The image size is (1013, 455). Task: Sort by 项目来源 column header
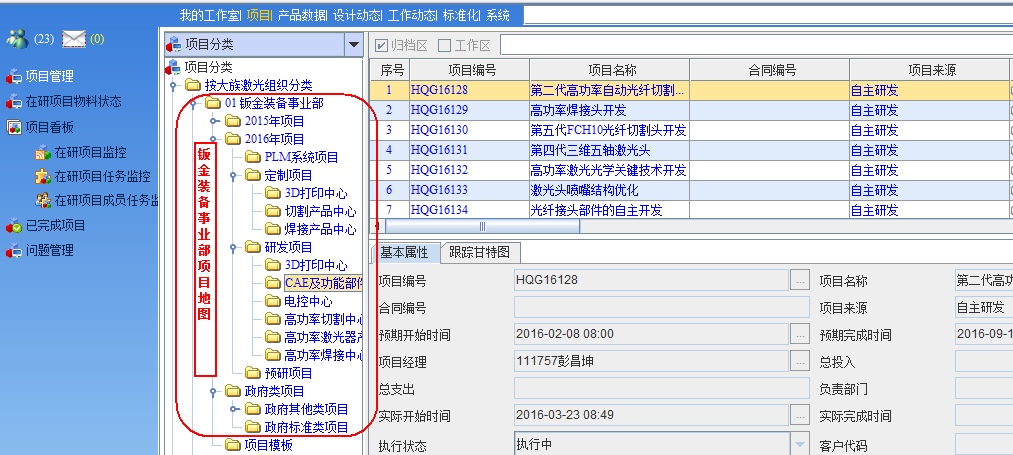tap(929, 70)
